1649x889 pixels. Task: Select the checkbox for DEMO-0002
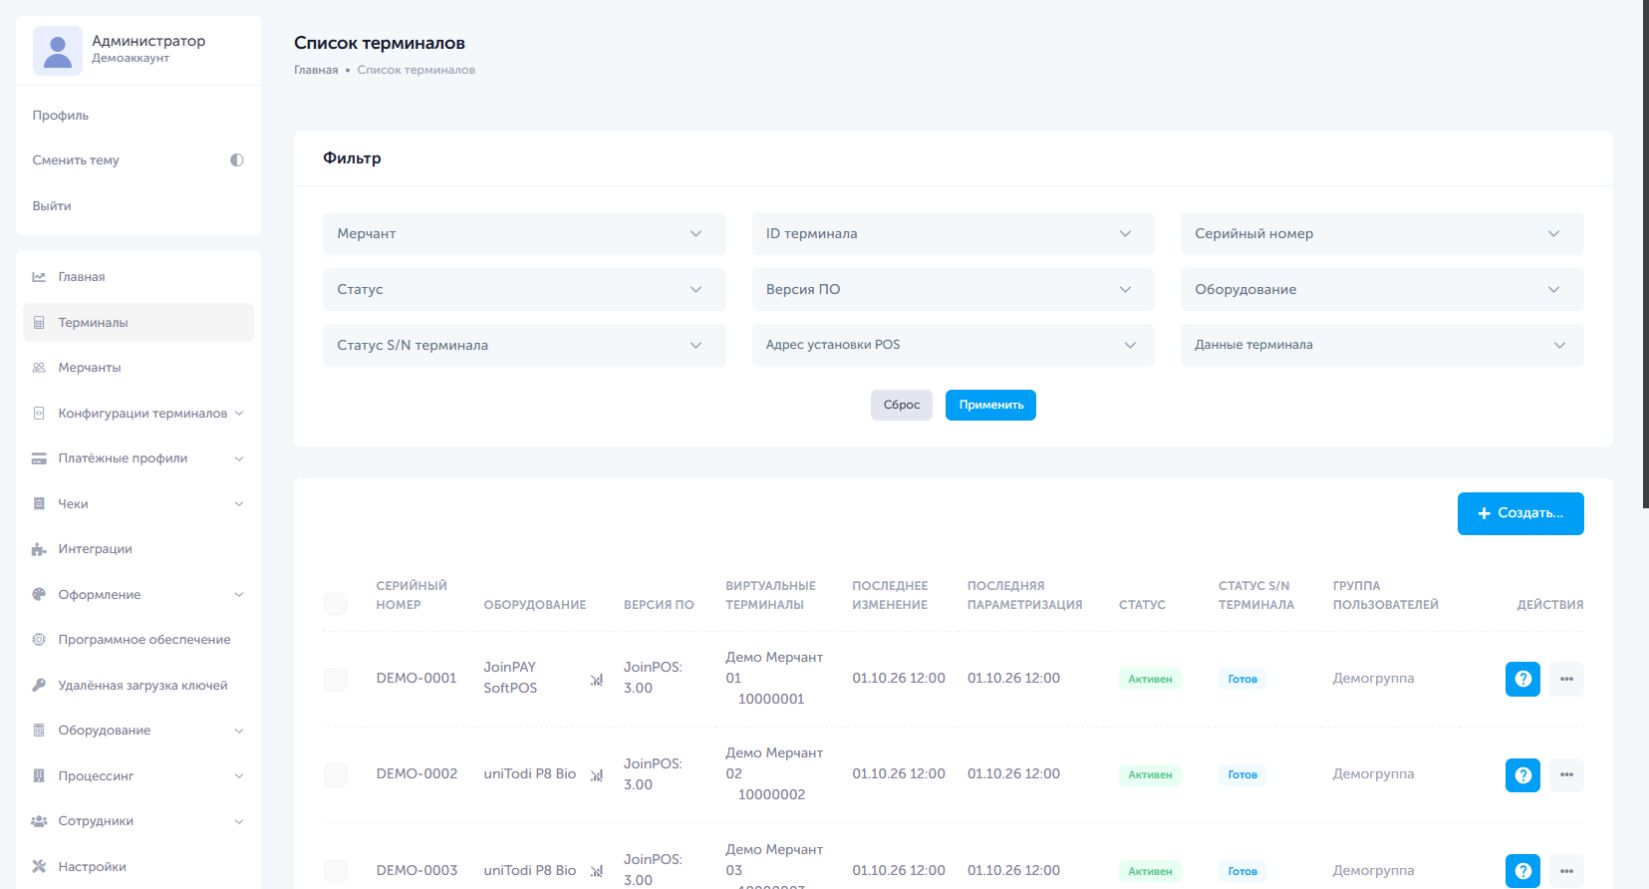tap(336, 775)
